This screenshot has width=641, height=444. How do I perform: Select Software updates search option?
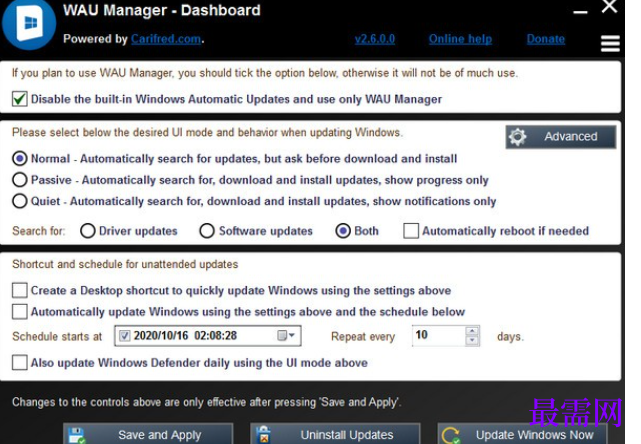click(x=207, y=231)
